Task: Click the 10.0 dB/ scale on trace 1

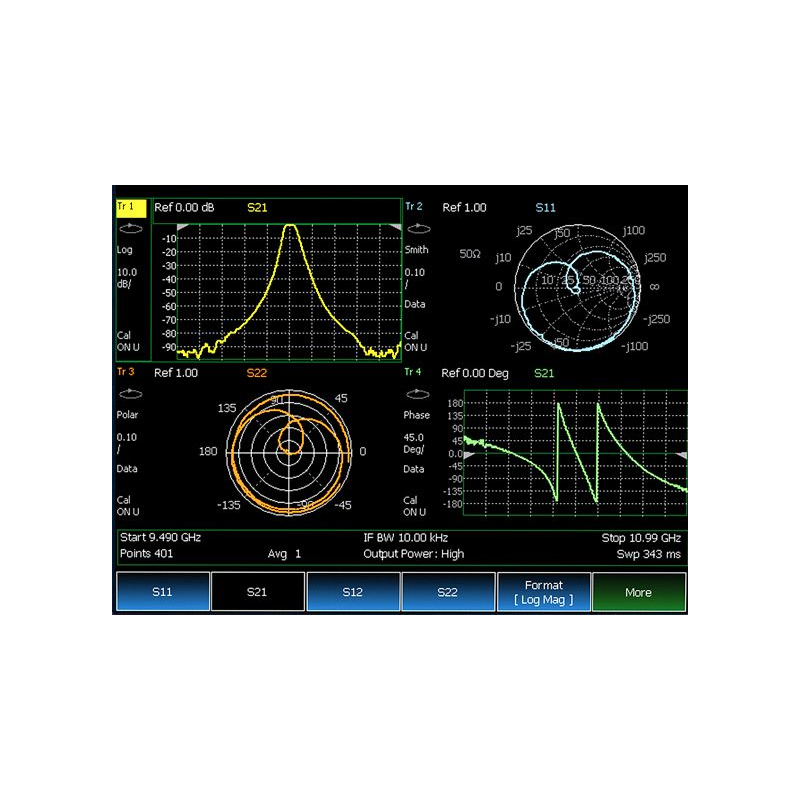Action: [x=127, y=278]
